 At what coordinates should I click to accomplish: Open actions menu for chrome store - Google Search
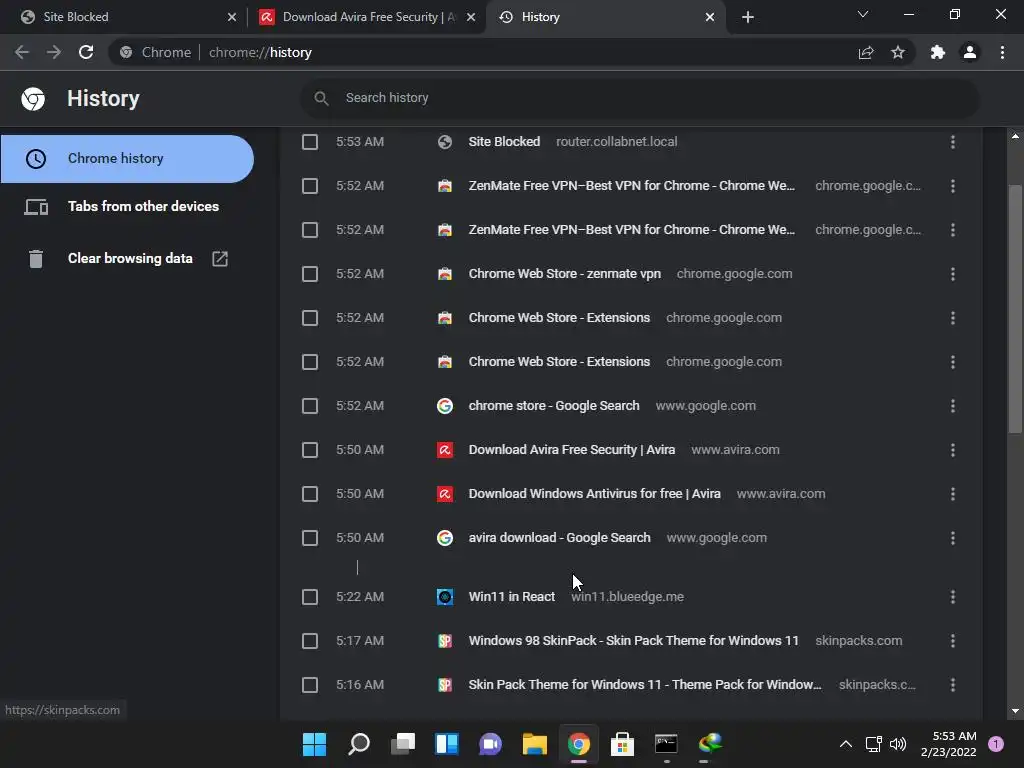pyautogui.click(x=953, y=406)
